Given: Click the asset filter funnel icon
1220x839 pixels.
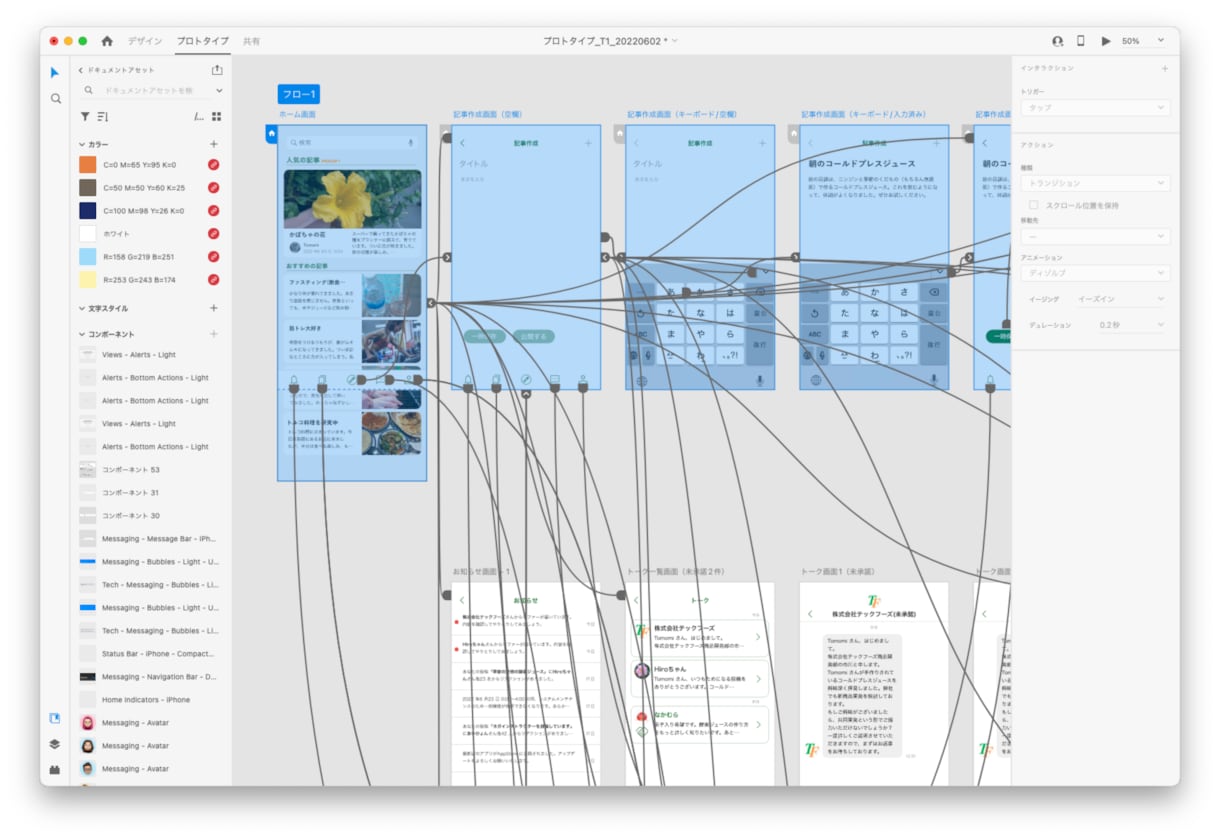Looking at the screenshot, I should click(x=85, y=117).
